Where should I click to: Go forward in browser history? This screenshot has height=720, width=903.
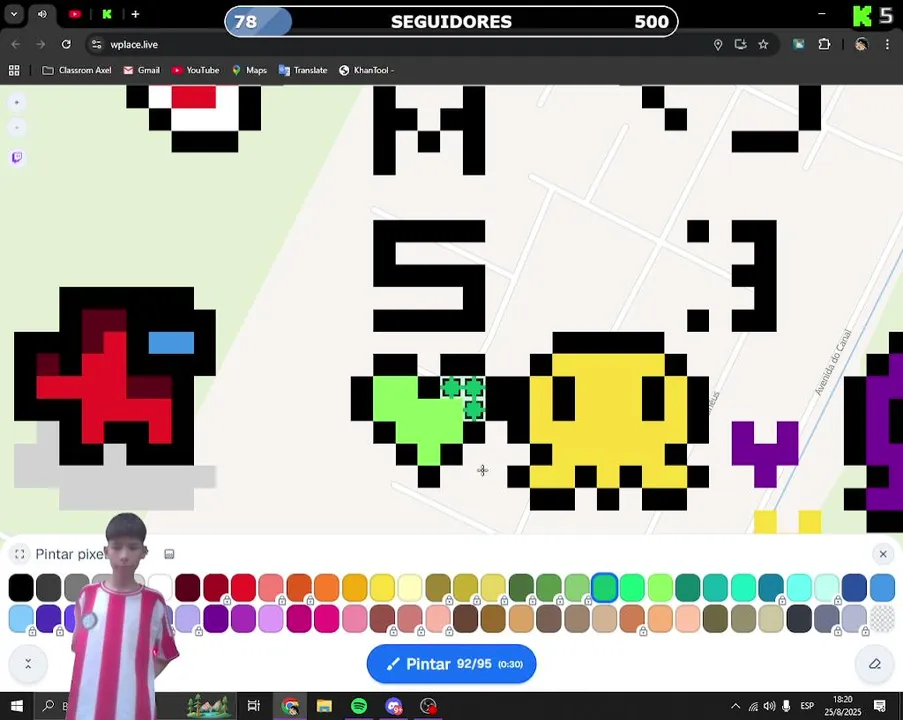point(41,44)
